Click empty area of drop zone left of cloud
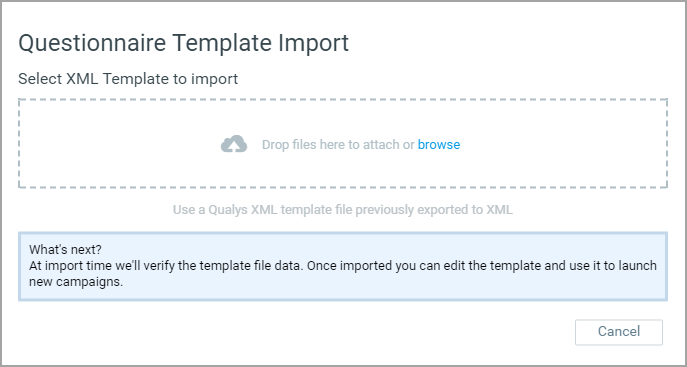This screenshot has width=687, height=367. point(118,144)
